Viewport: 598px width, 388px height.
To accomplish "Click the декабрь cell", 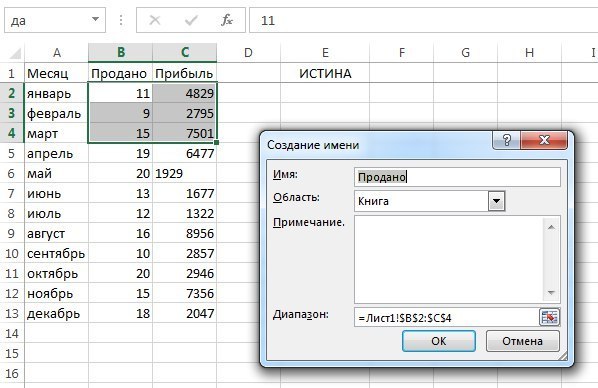I will [x=56, y=313].
